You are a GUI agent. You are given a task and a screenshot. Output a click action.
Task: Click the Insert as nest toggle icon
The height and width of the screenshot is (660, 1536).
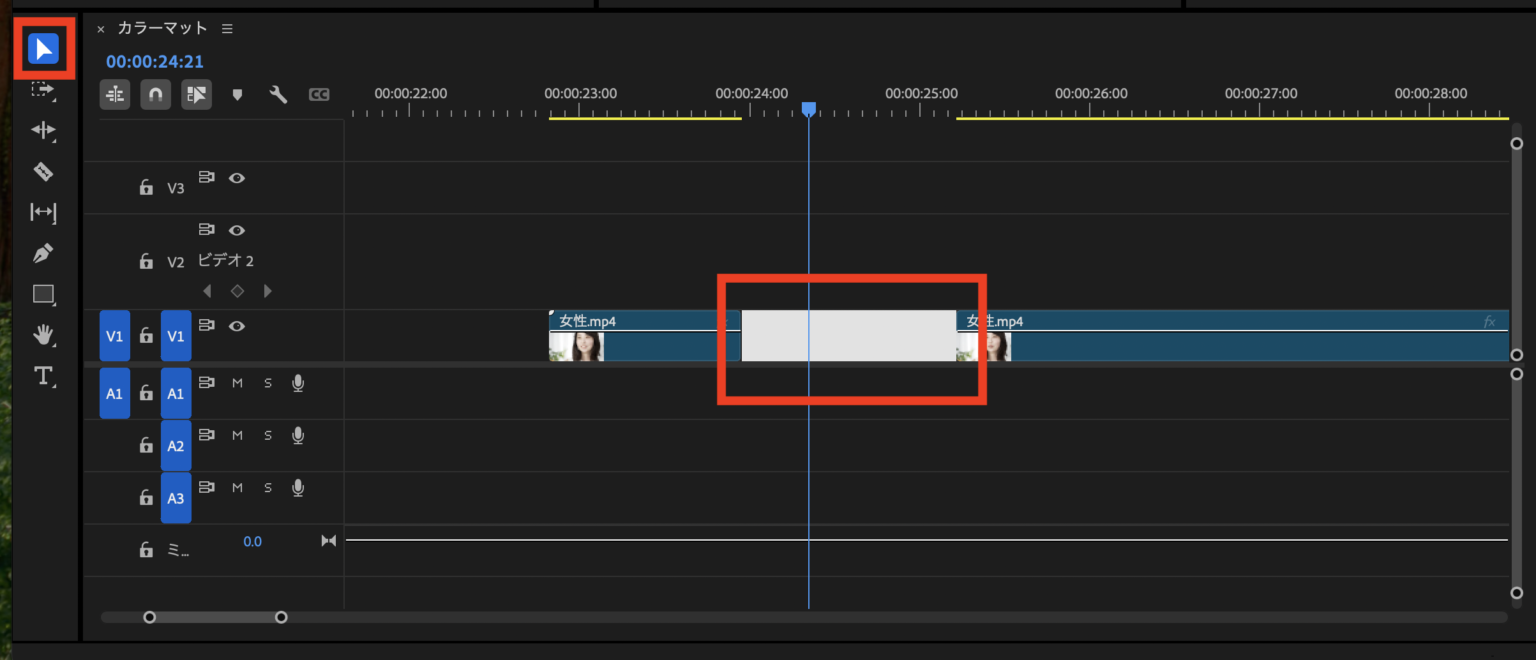(x=115, y=94)
